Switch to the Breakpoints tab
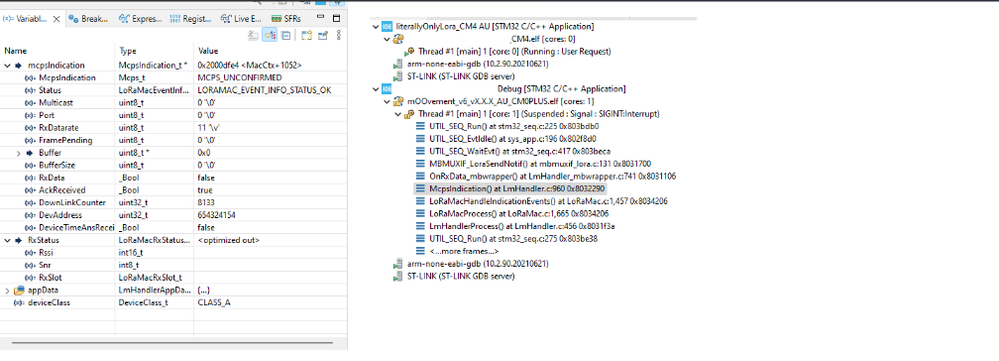 point(88,19)
